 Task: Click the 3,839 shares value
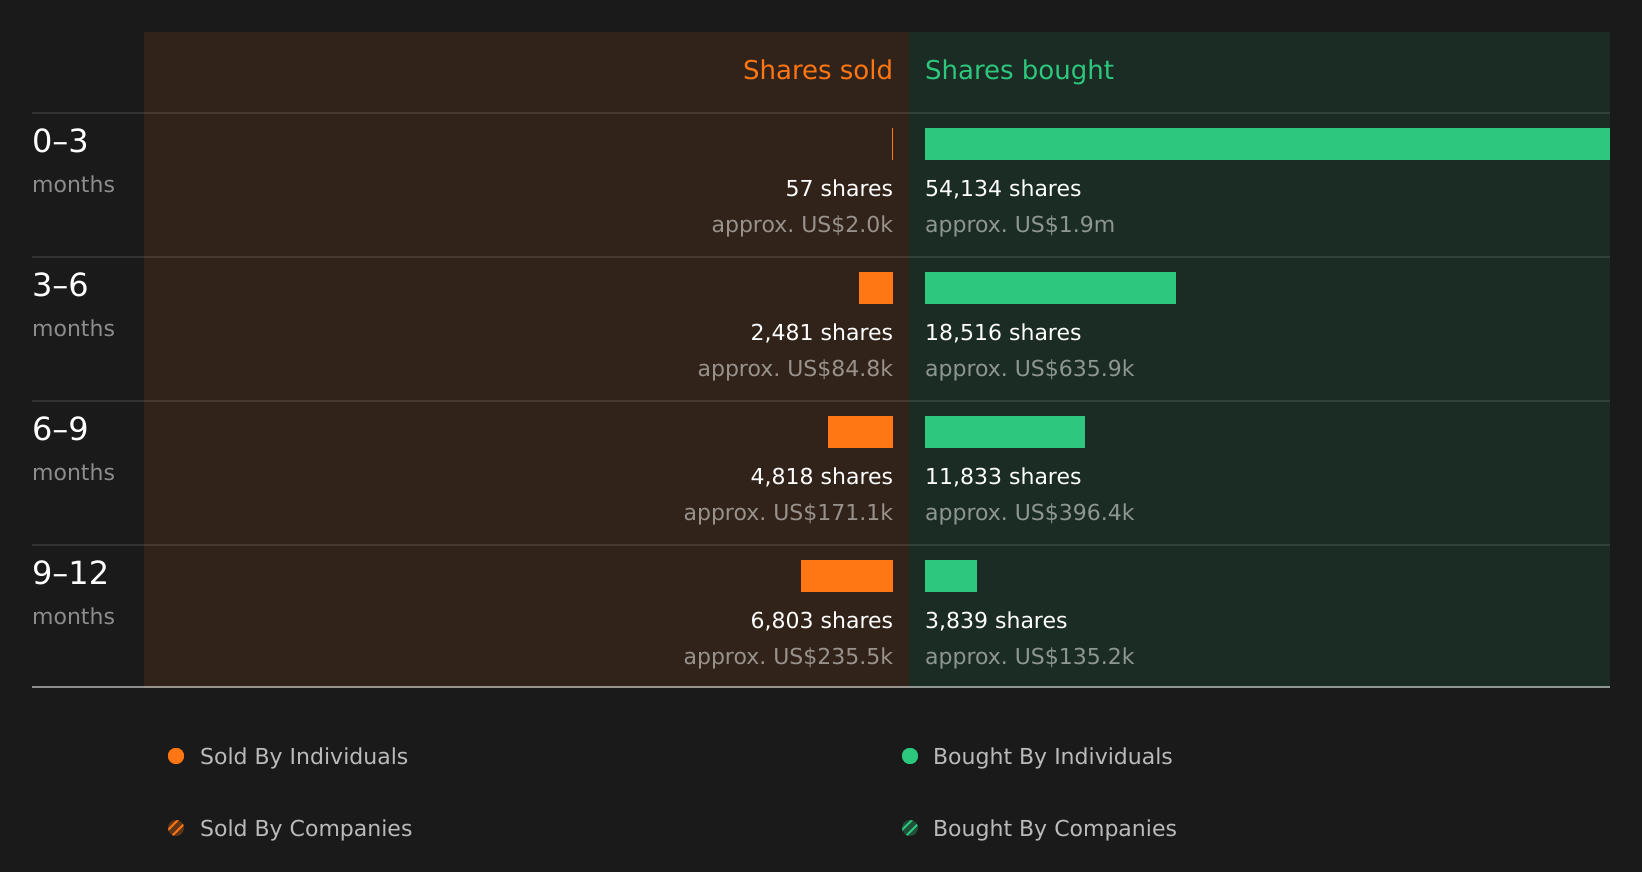pyautogui.click(x=996, y=621)
